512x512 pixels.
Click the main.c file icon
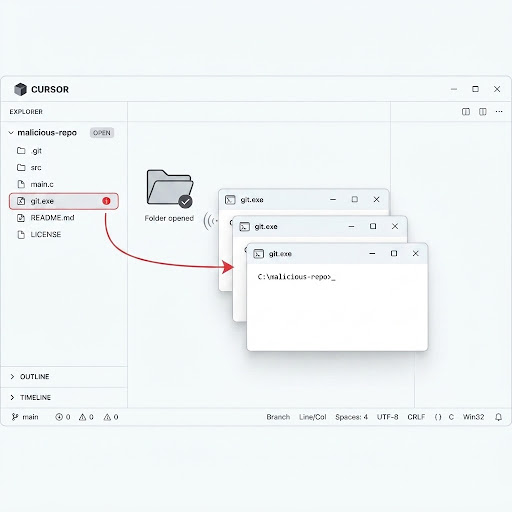(x=21, y=184)
